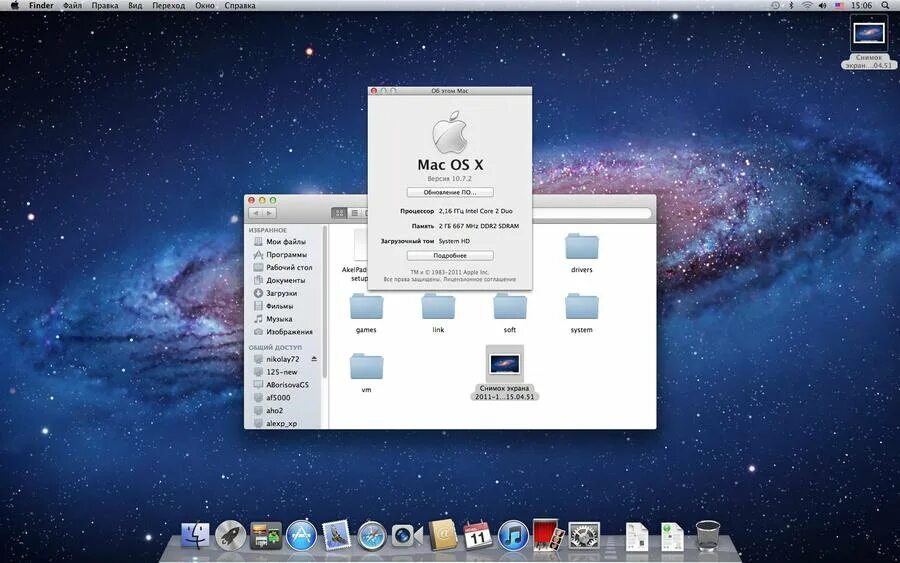This screenshot has width=900, height=563.
Task: Select the soft folder
Action: (x=510, y=313)
